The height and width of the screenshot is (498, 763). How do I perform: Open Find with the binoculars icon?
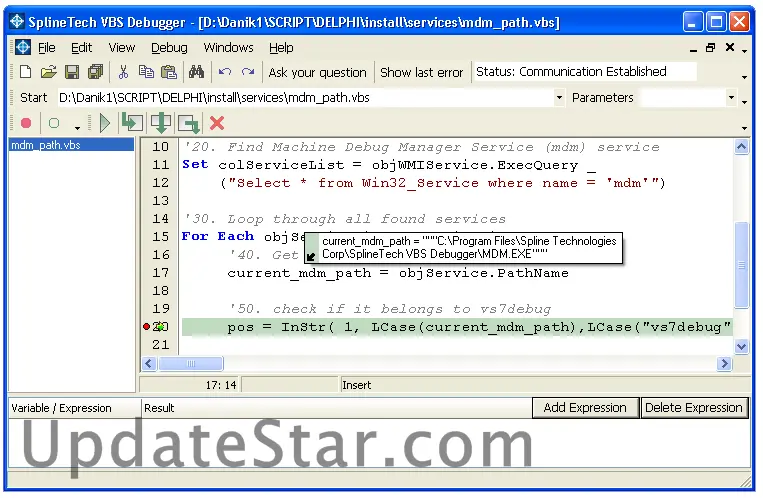[196, 72]
